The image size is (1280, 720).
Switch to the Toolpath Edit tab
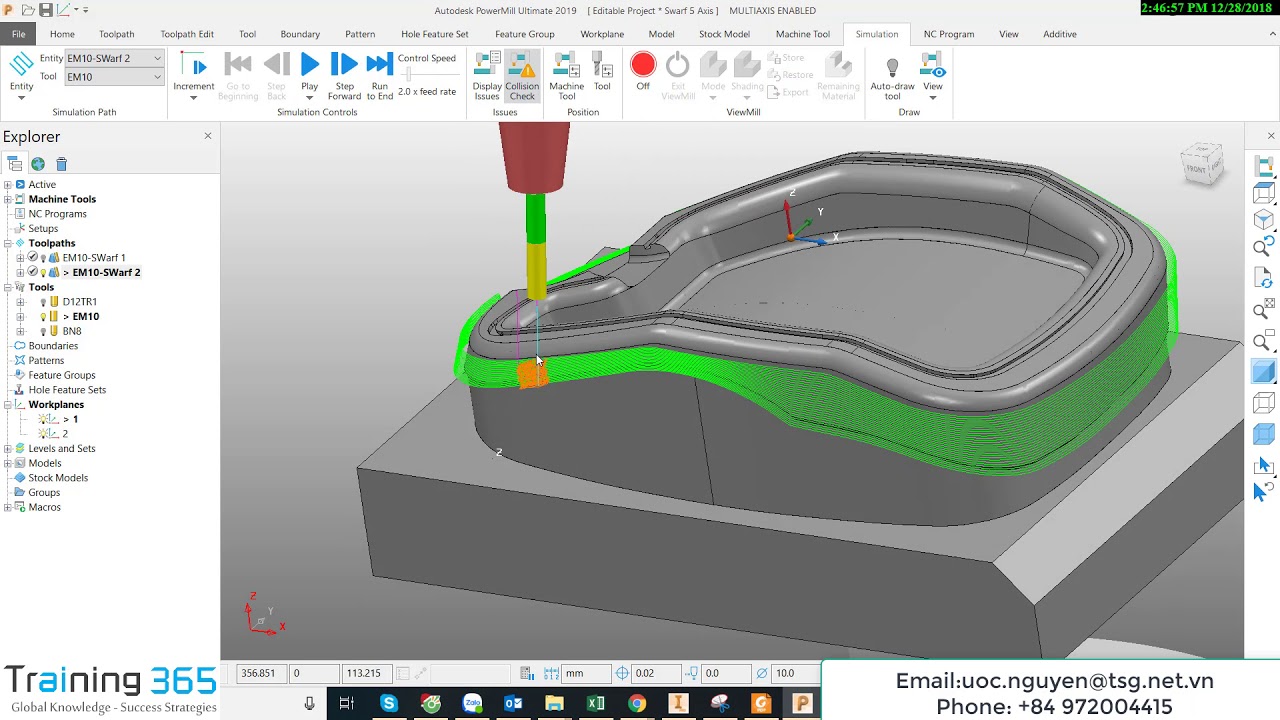[187, 34]
